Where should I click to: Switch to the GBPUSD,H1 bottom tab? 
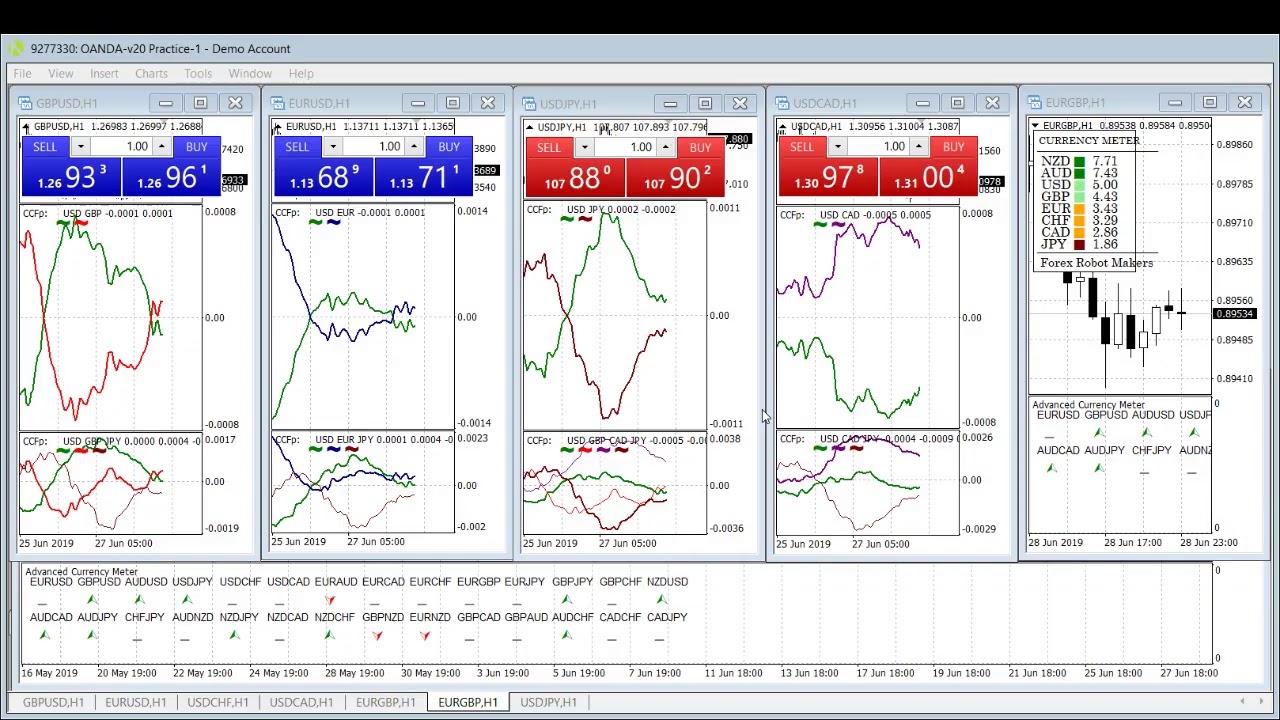tap(53, 702)
